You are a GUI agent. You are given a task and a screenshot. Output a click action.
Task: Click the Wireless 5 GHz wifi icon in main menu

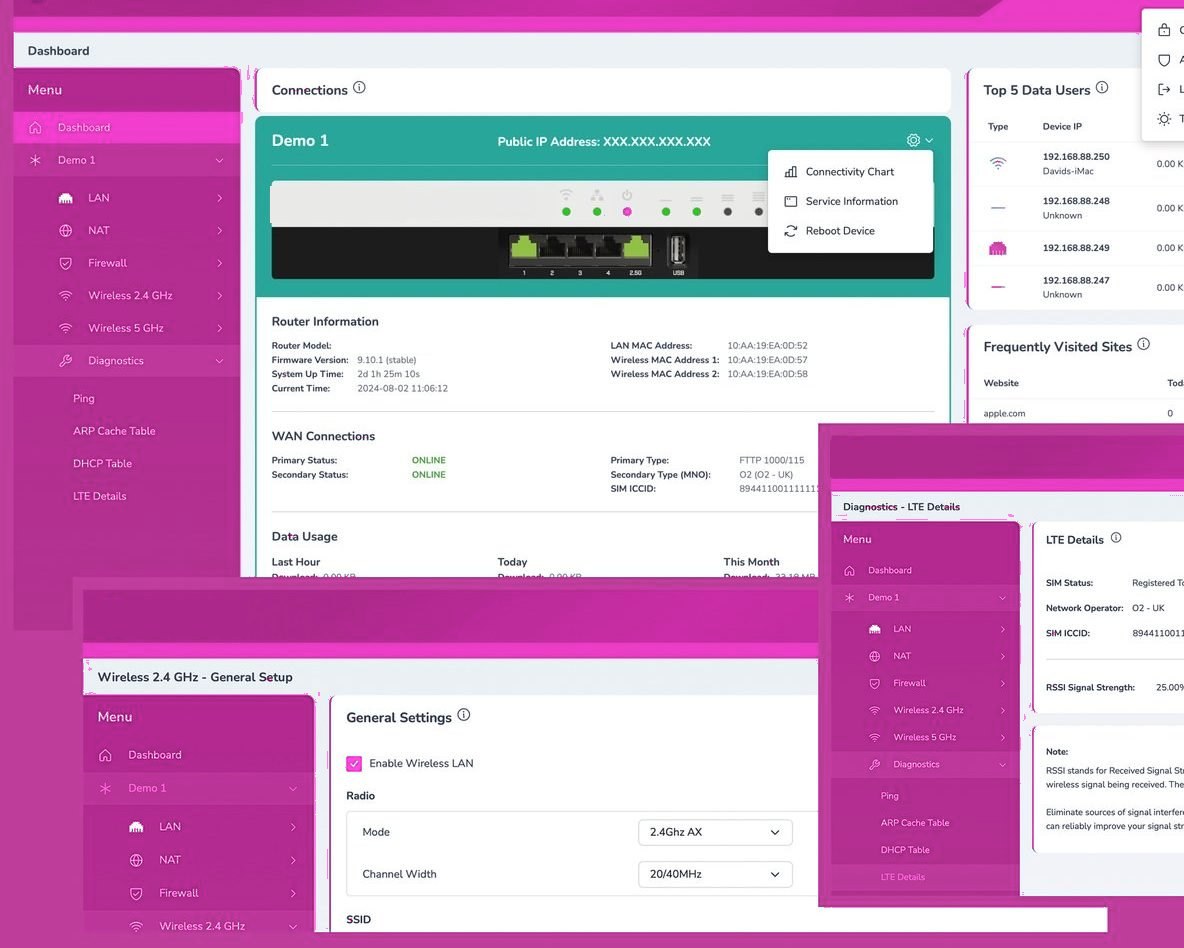(x=66, y=328)
